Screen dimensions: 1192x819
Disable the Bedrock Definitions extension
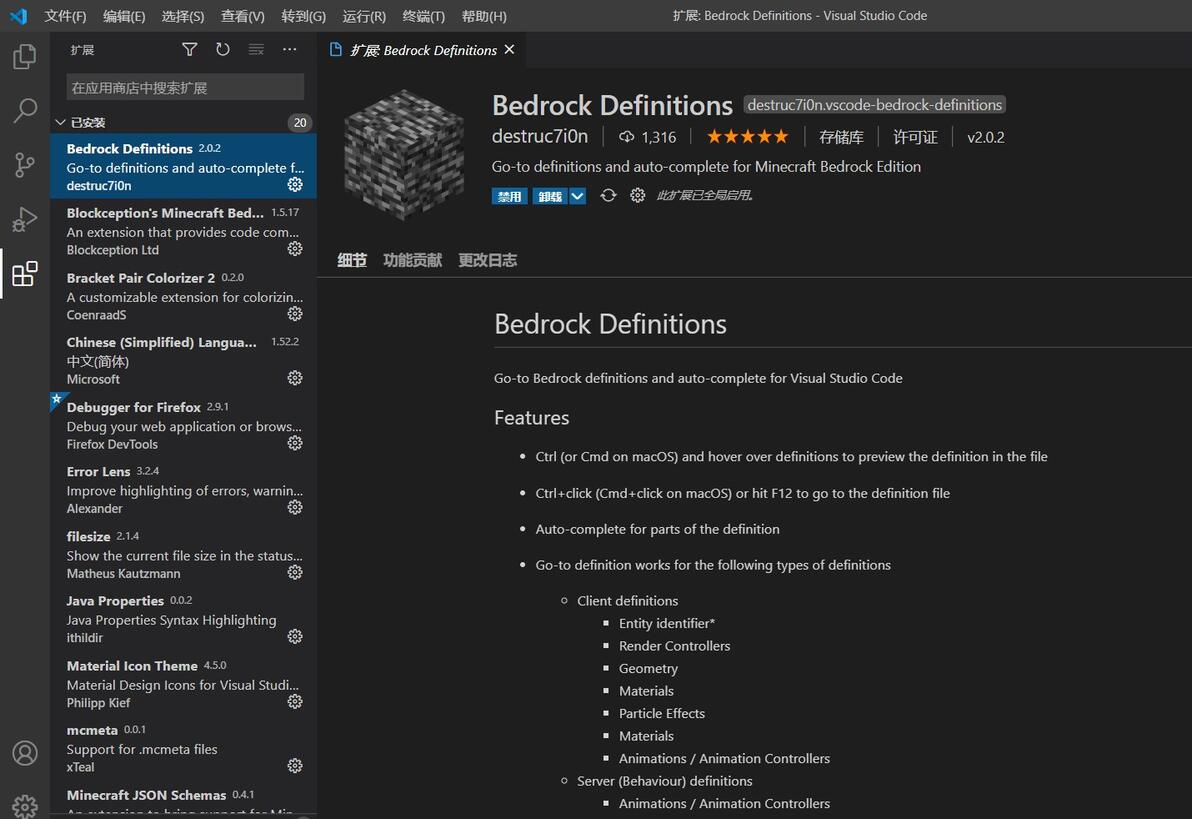(509, 196)
